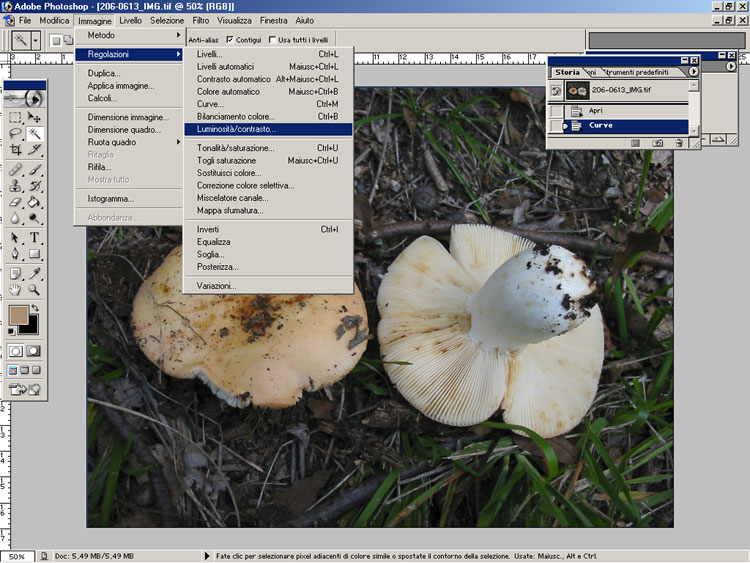Open tool preset picker dropdown arrow
Screen dimensions: 750x563
36,40
